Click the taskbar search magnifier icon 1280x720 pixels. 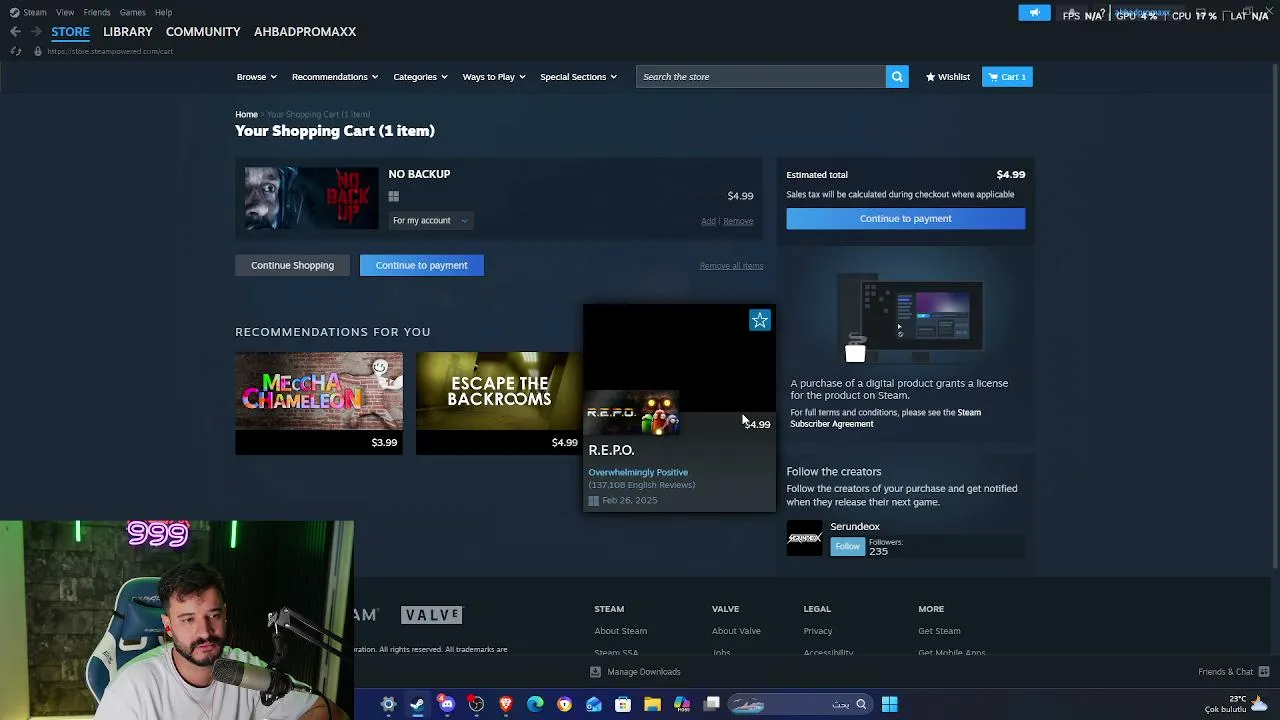[861, 704]
